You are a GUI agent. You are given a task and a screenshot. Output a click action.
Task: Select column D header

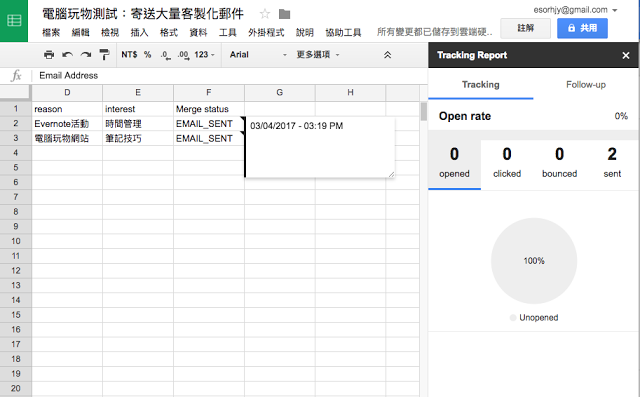[67, 93]
